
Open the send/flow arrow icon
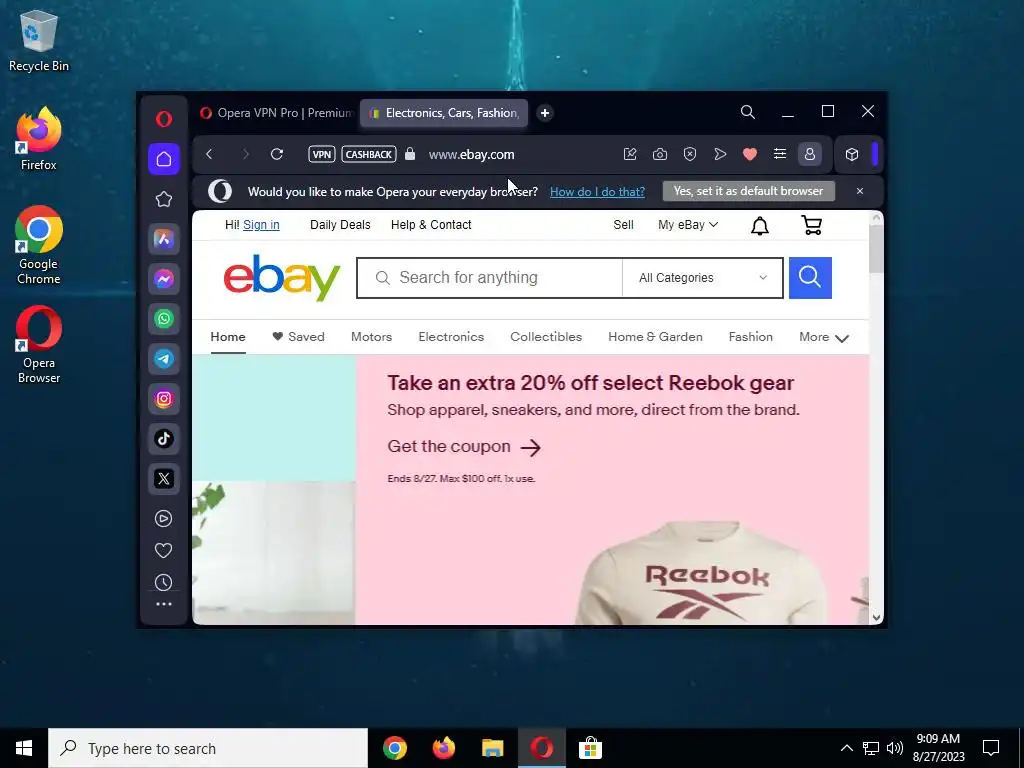(720, 154)
